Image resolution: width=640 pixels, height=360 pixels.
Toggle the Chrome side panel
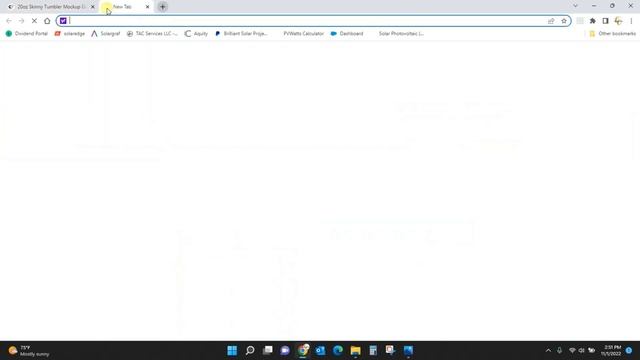point(605,21)
